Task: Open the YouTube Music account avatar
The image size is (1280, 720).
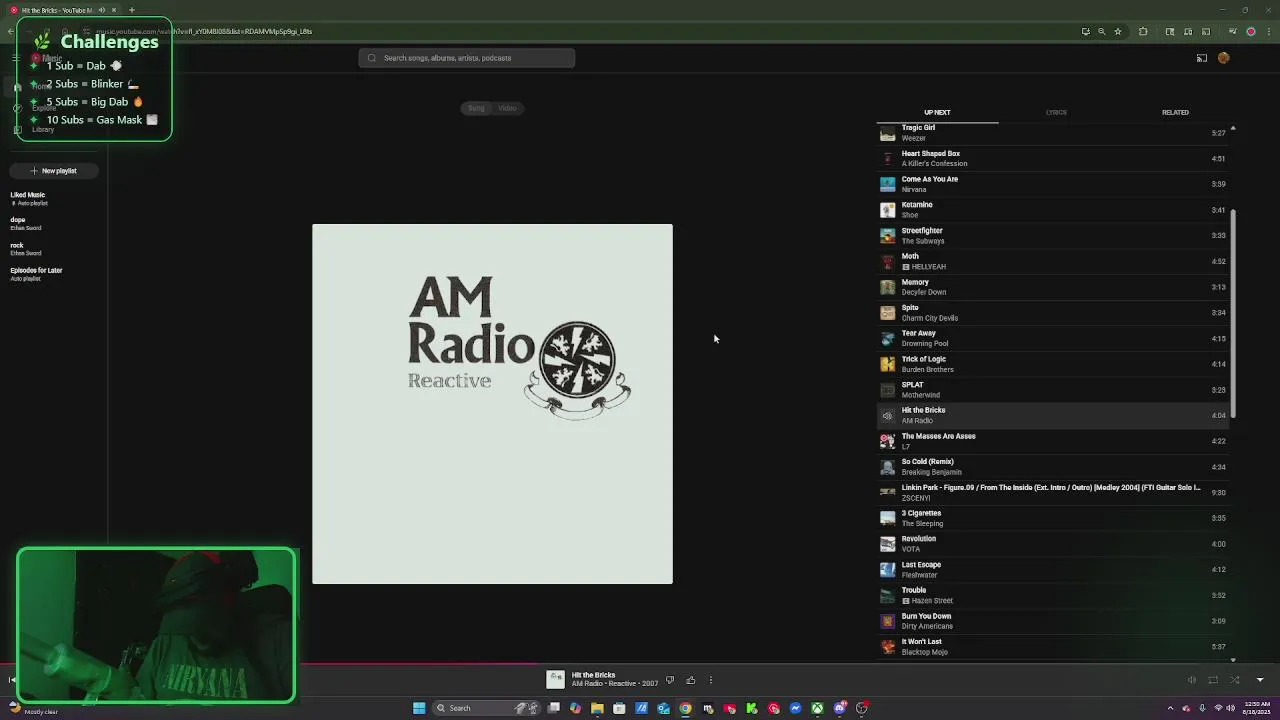Action: [1223, 58]
